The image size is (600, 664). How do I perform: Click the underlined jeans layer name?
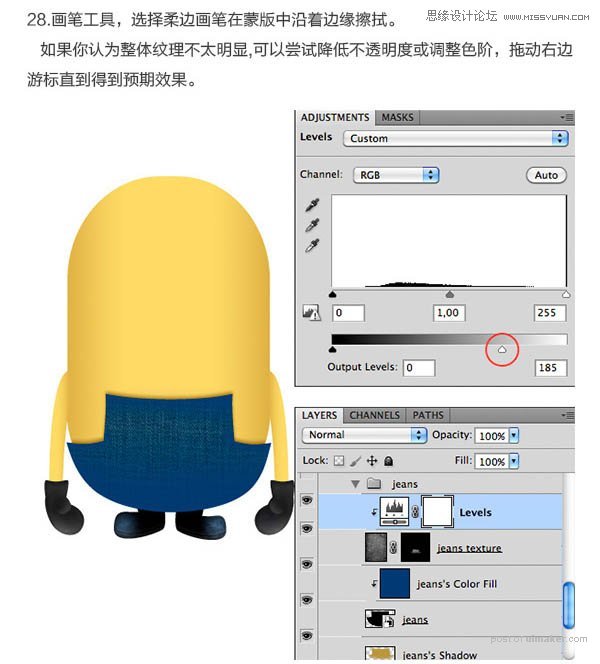click(x=415, y=620)
